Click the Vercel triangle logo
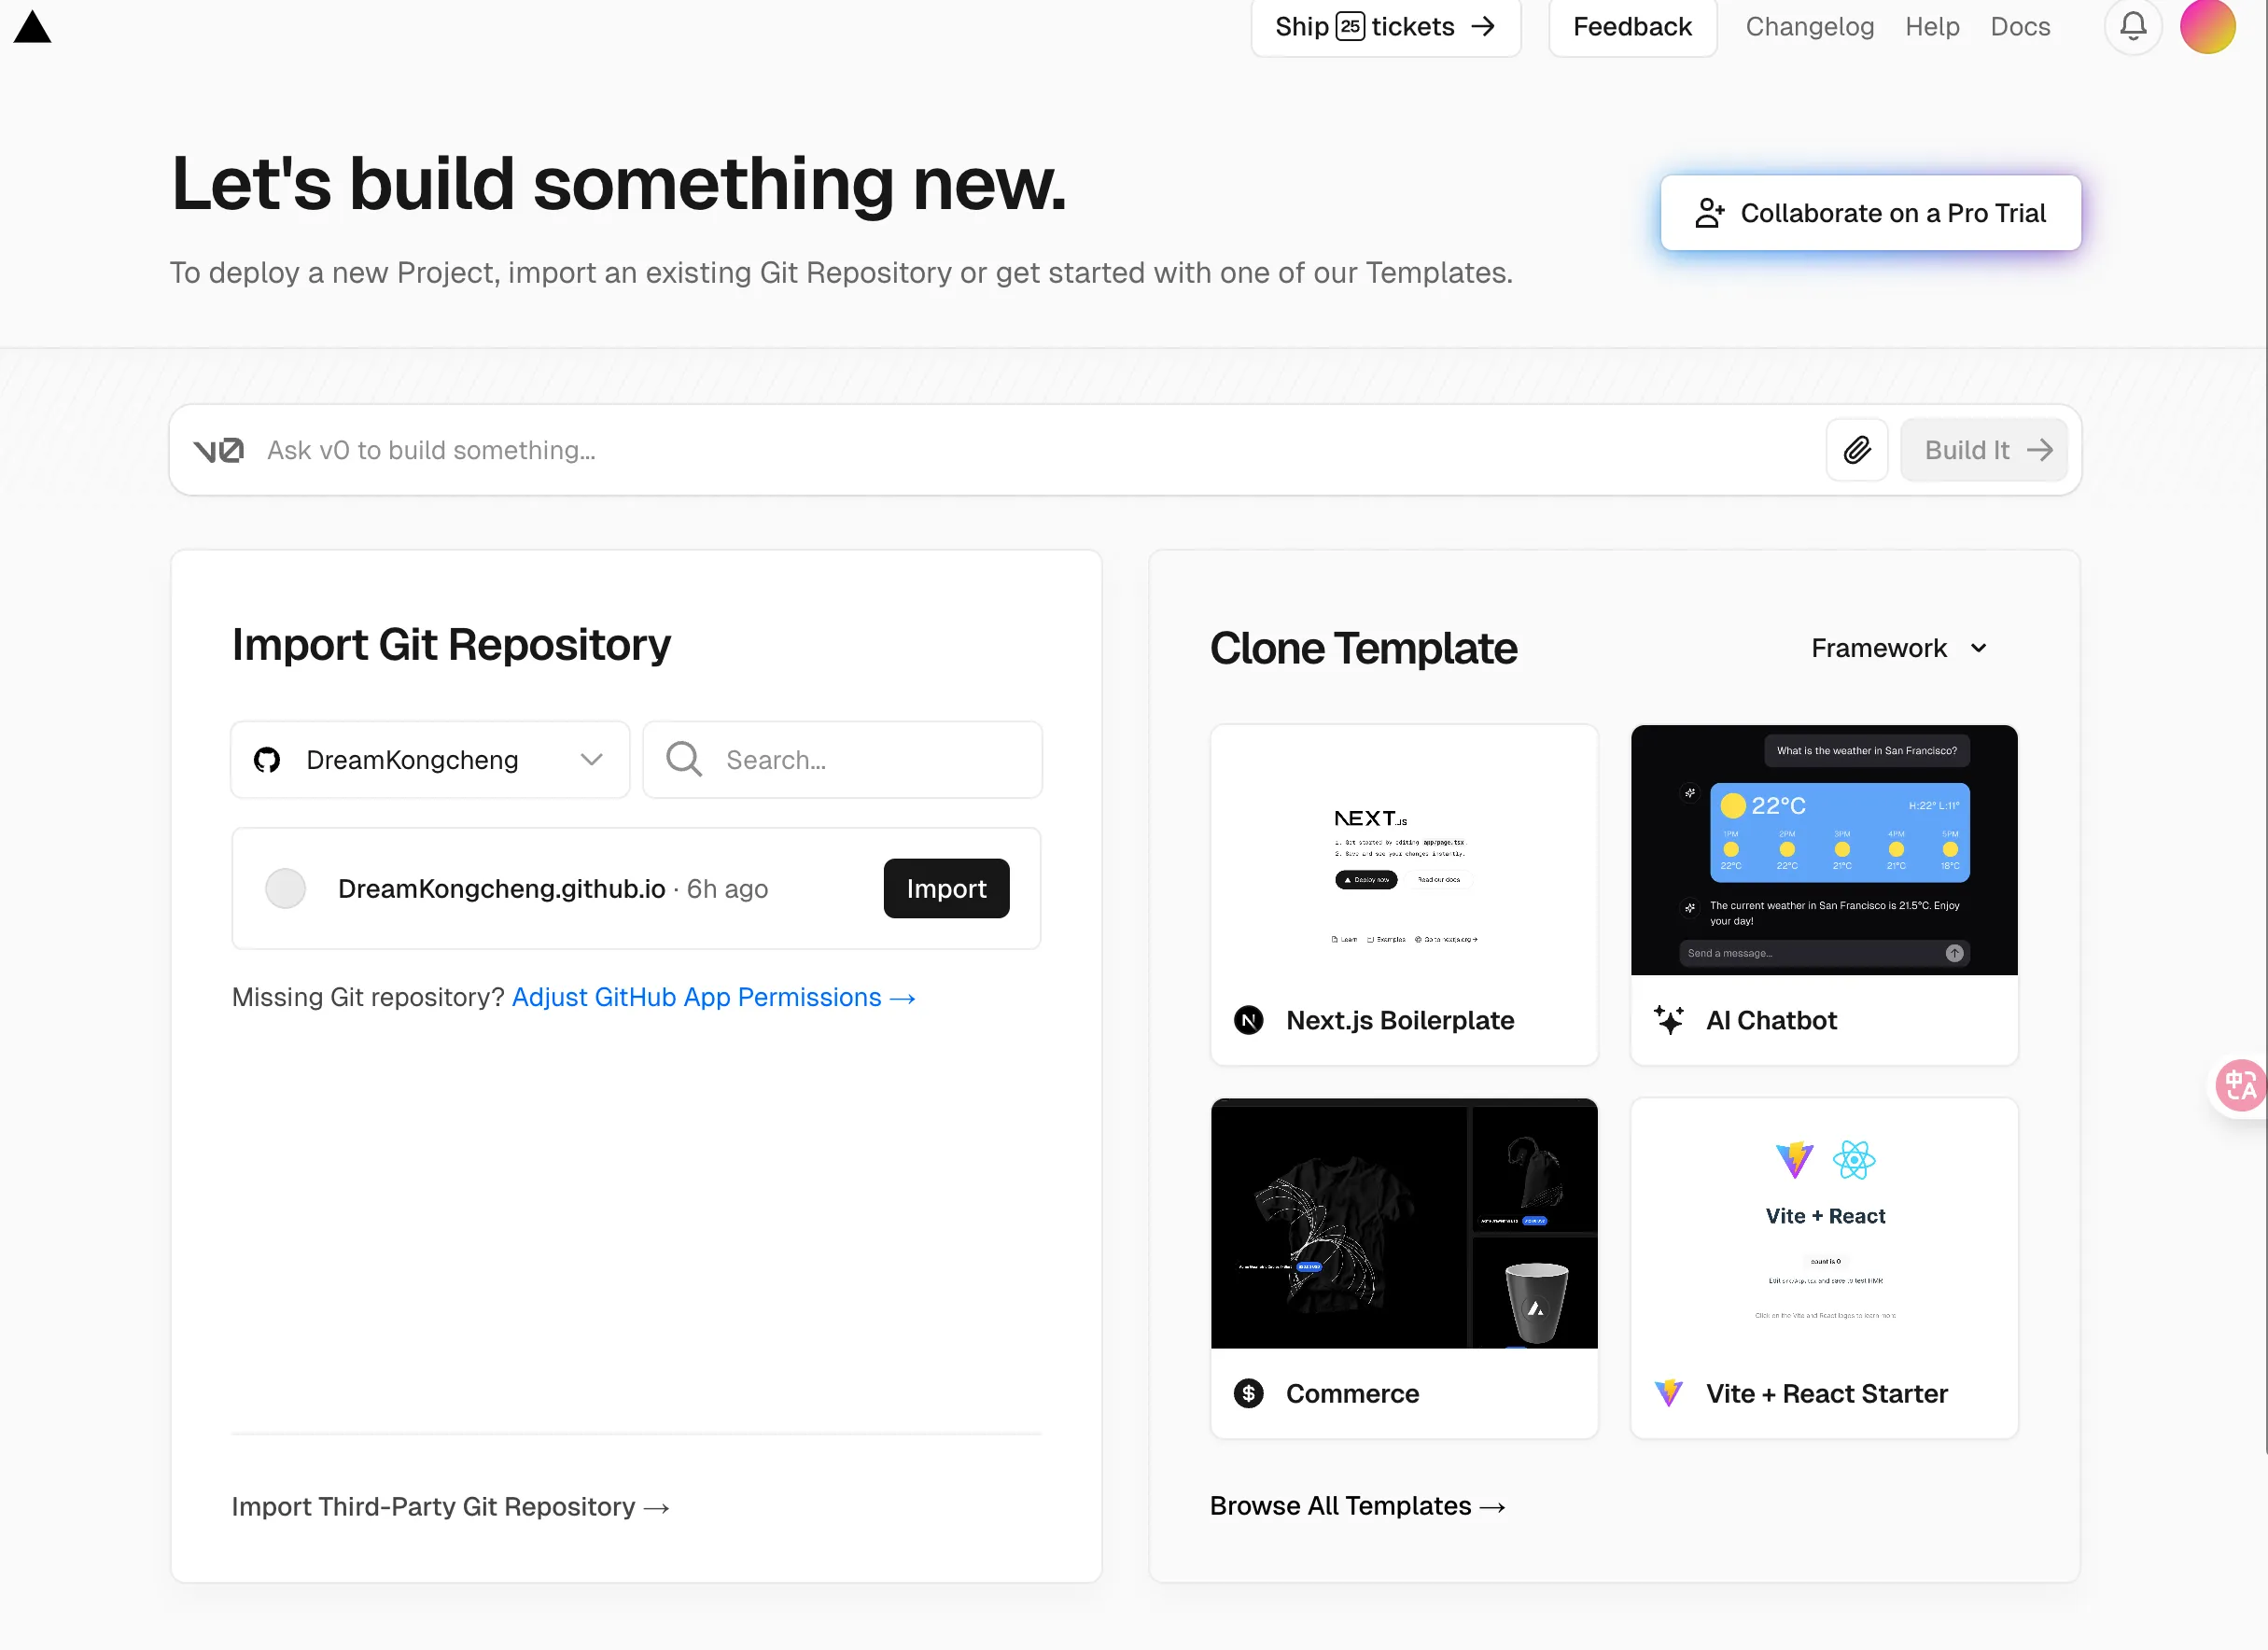 32,27
